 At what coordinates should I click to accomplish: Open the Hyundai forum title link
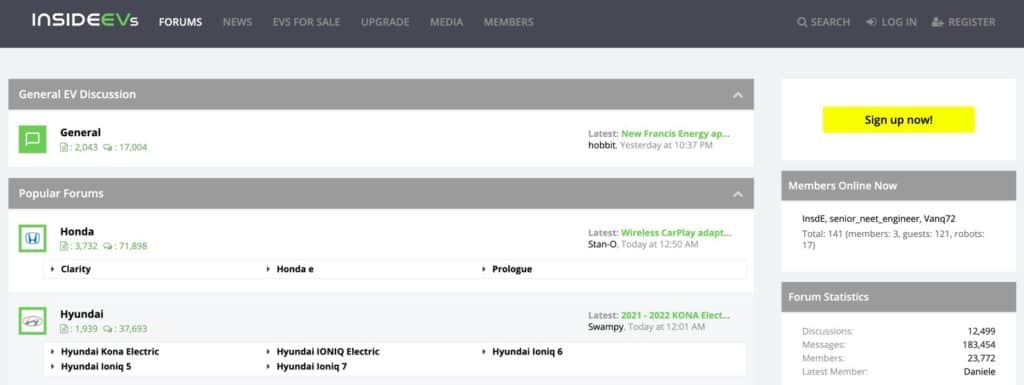point(82,314)
